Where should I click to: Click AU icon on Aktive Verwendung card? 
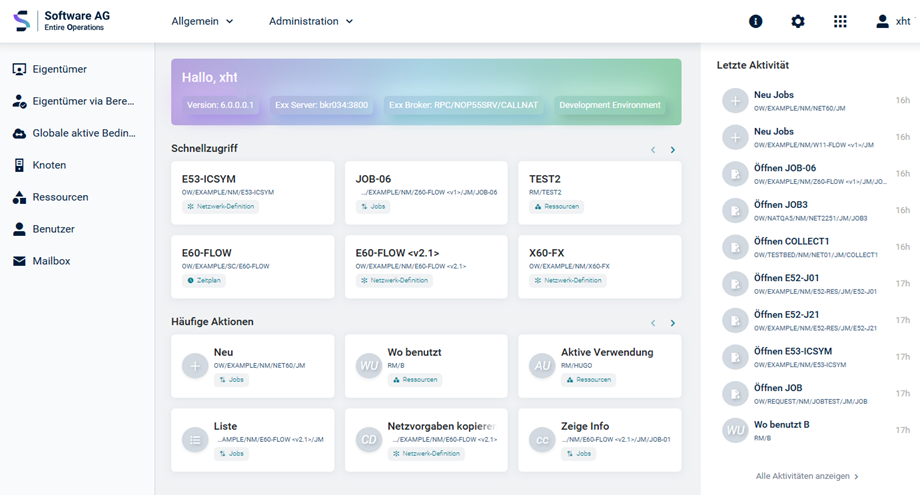(x=542, y=366)
